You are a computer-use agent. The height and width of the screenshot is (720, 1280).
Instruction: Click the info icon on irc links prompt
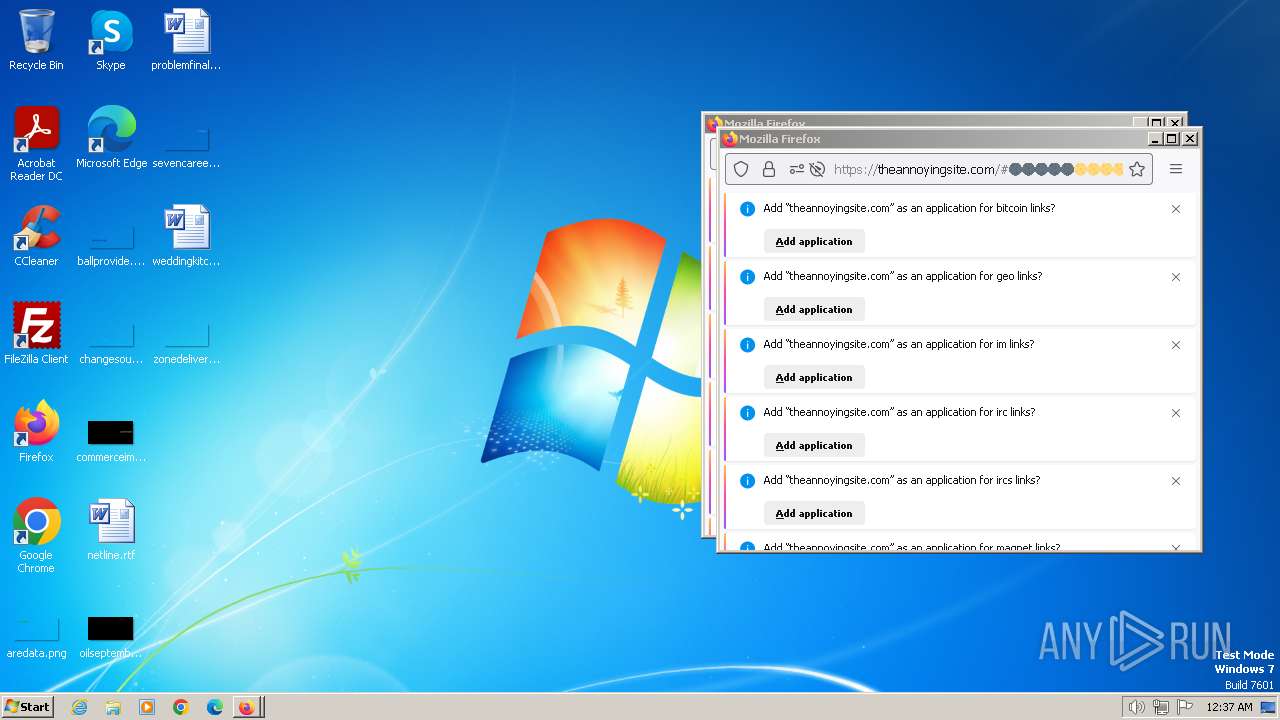(747, 413)
